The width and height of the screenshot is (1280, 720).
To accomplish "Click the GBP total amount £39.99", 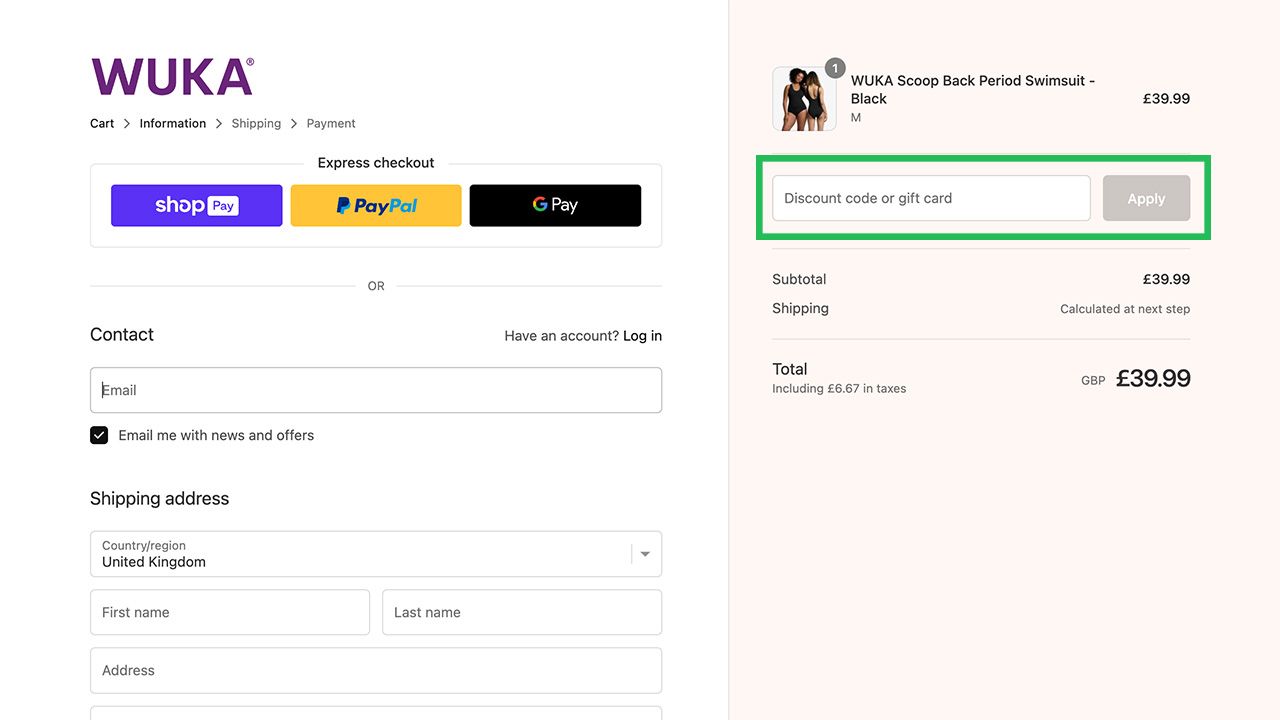I will [1153, 379].
